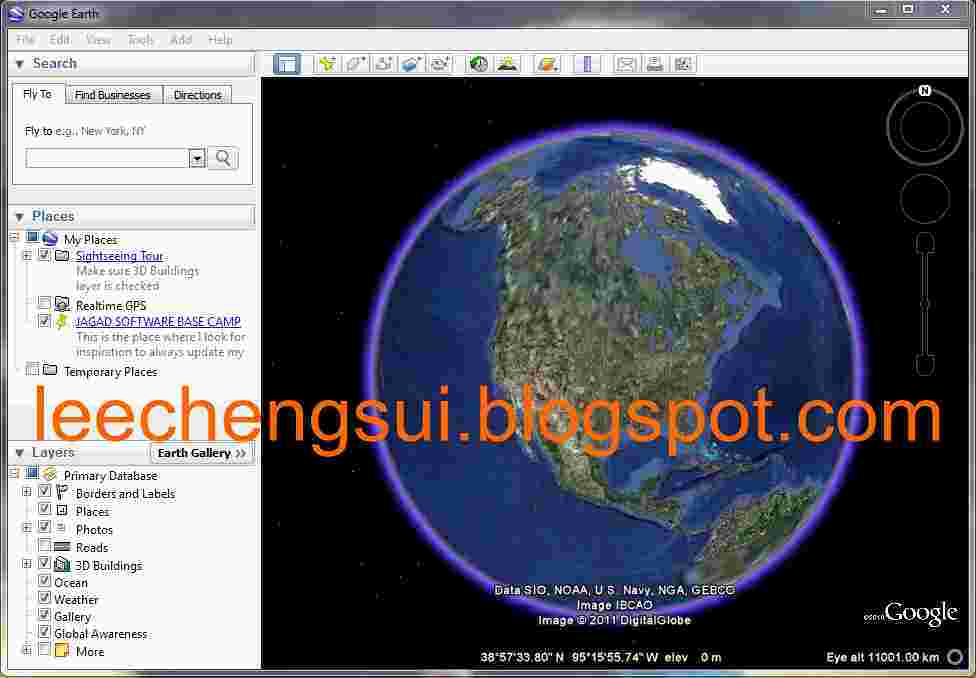Image resolution: width=976 pixels, height=678 pixels.
Task: Click the Earth Gallery button
Action: [x=202, y=453]
